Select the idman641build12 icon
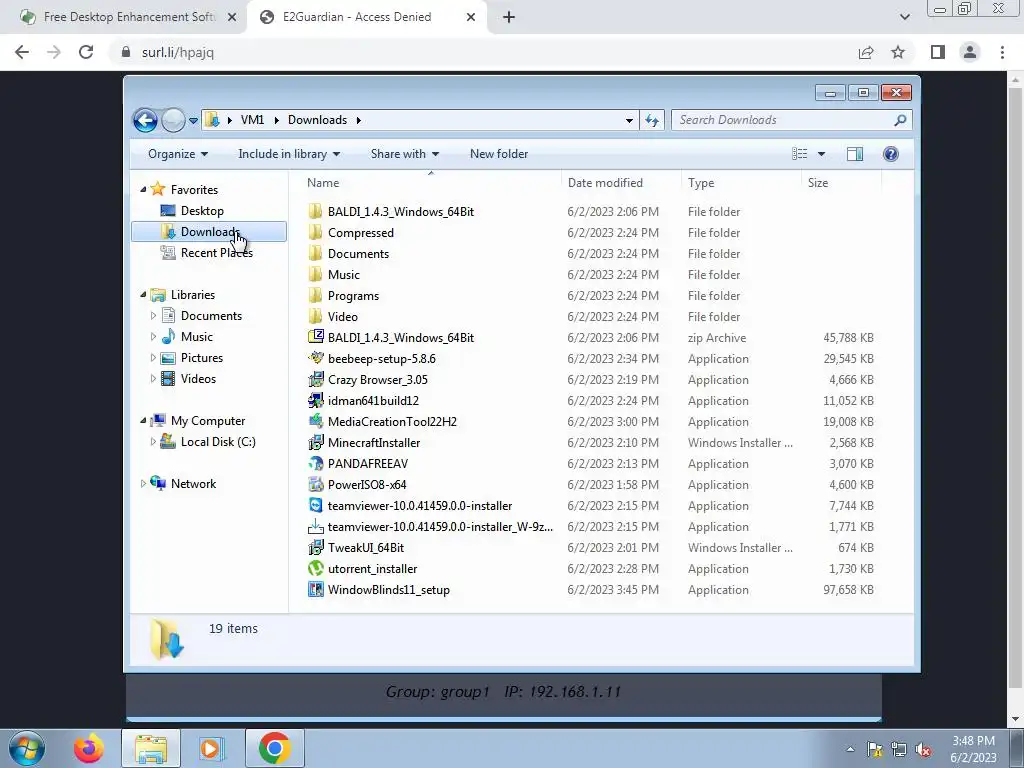This screenshot has height=768, width=1024. (x=315, y=400)
